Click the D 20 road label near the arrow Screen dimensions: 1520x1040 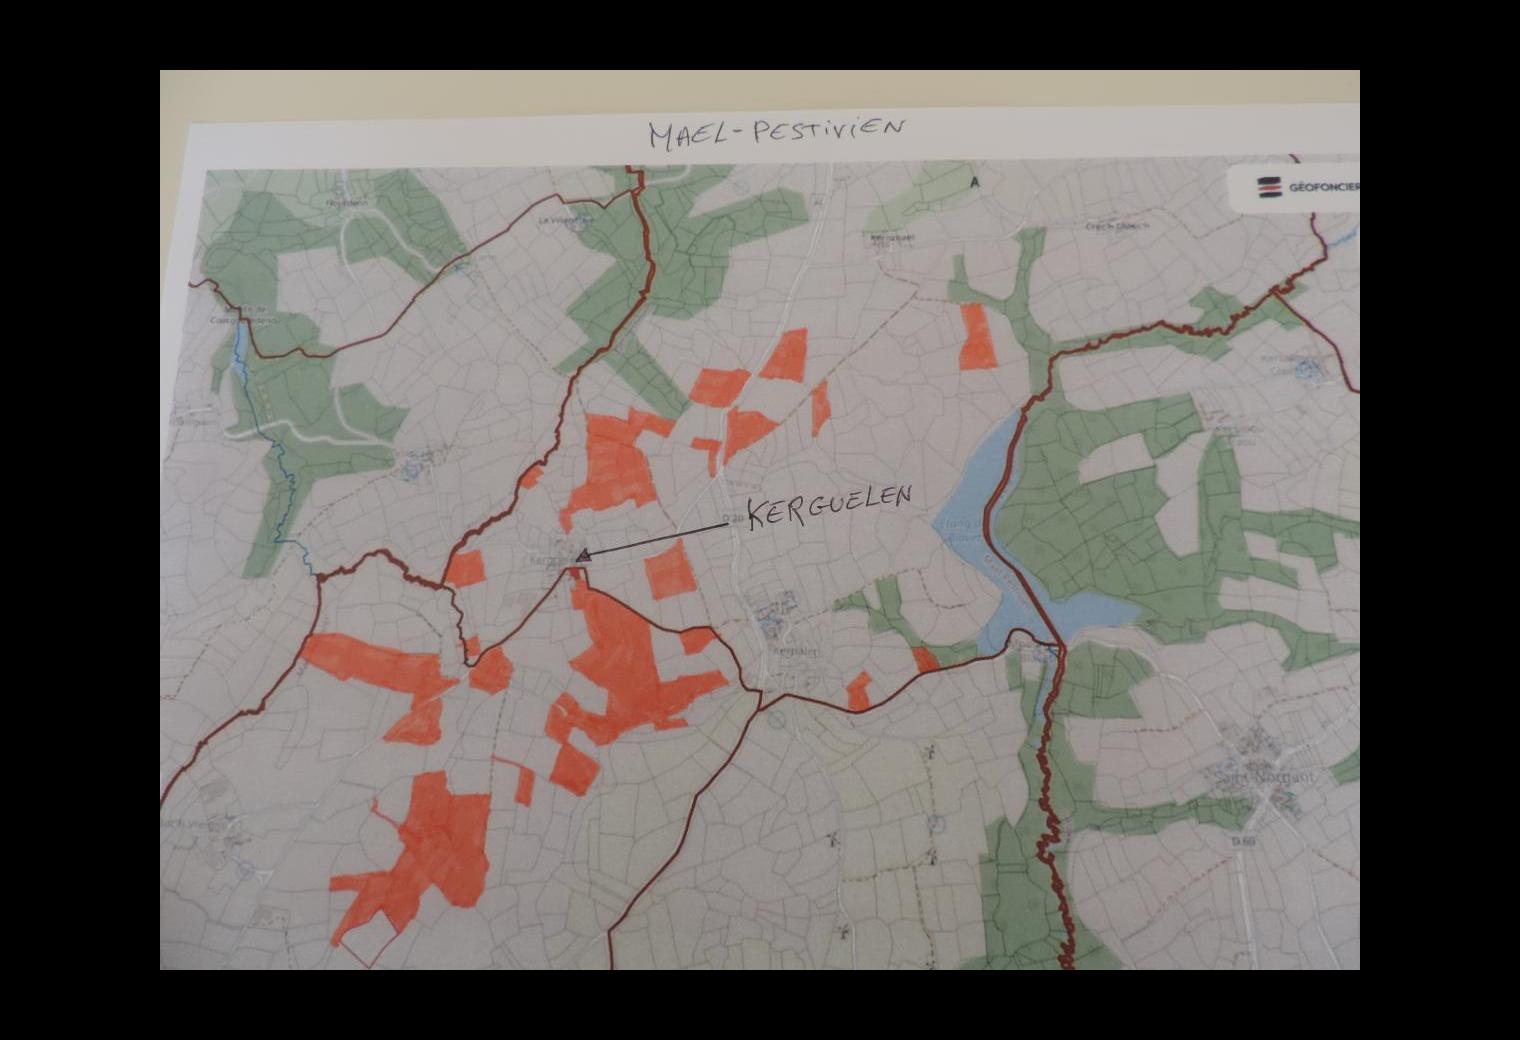click(x=733, y=519)
